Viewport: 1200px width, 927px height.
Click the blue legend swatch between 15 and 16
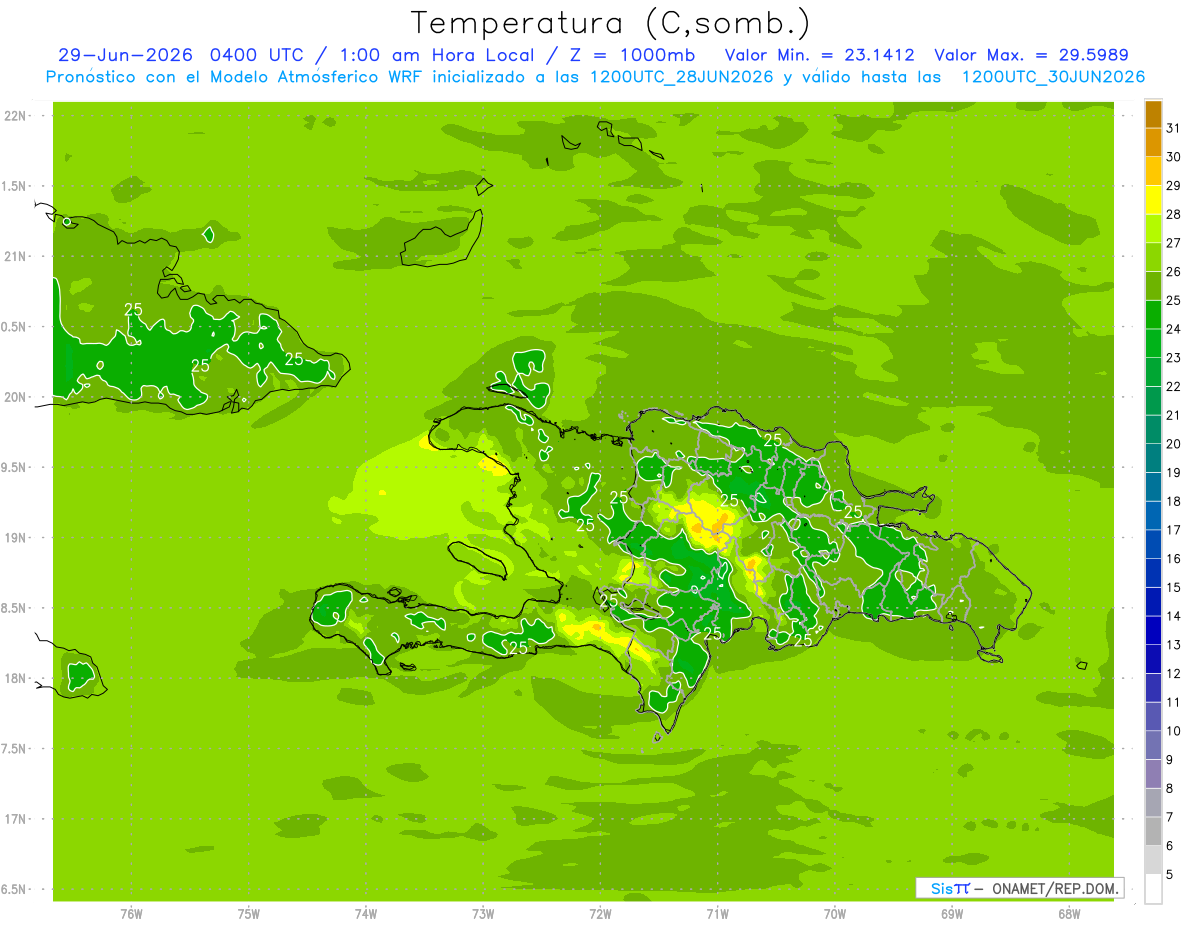pos(1153,573)
